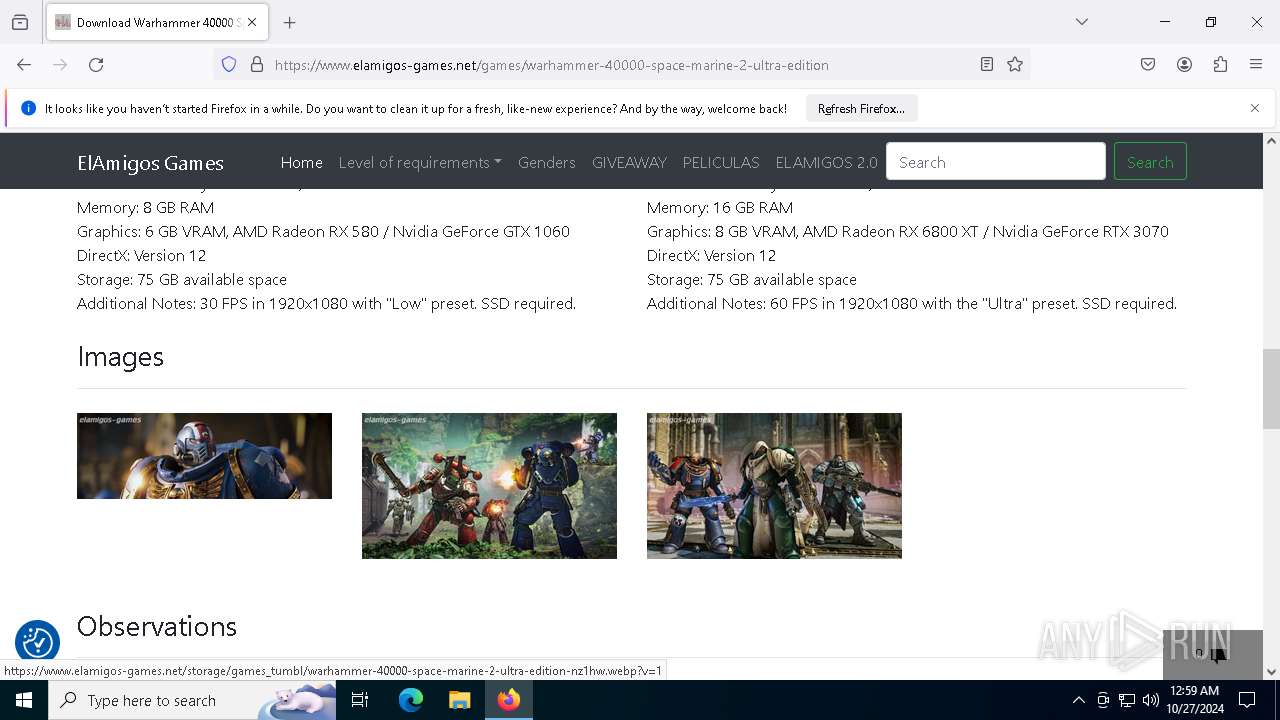1280x720 pixels.
Task: Open Firefox account menu
Action: pos(1184,65)
